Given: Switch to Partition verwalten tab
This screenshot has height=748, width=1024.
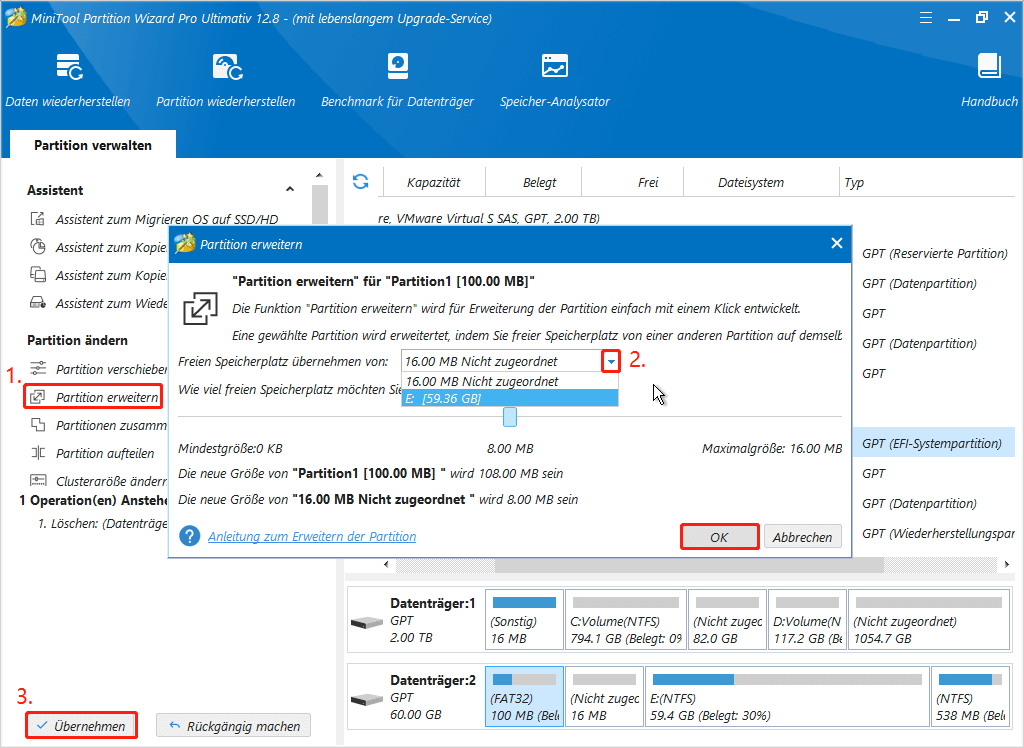Looking at the screenshot, I should click(93, 145).
